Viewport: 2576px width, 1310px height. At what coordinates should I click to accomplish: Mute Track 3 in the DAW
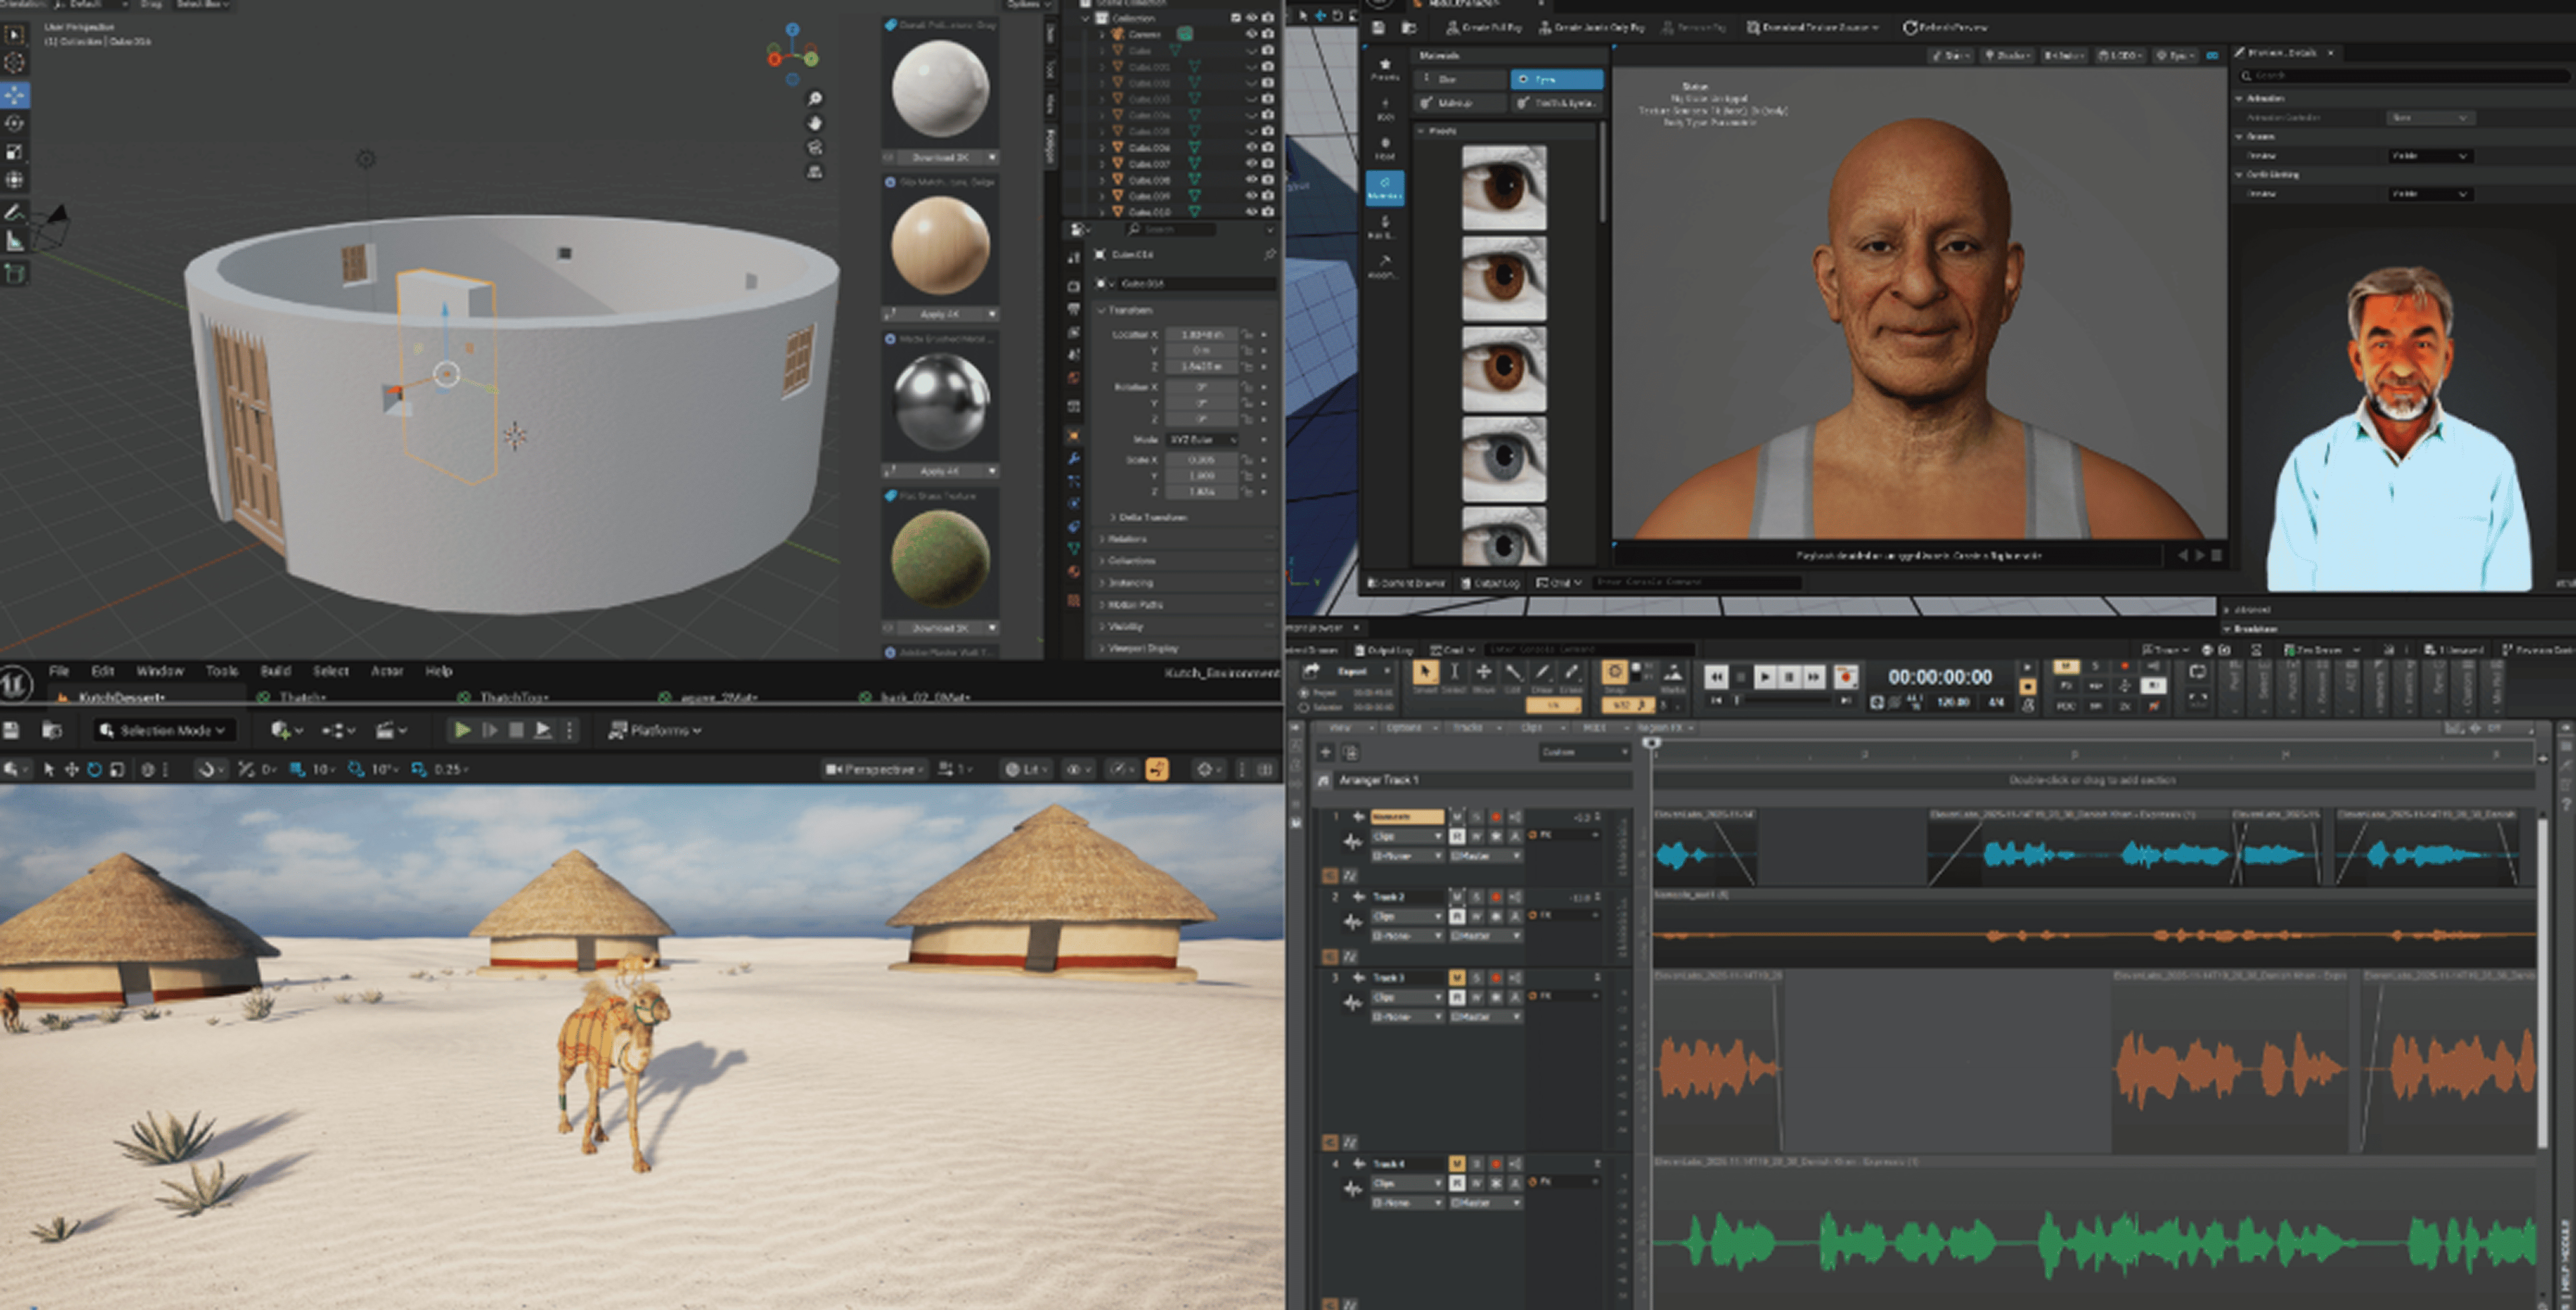[x=1457, y=977]
